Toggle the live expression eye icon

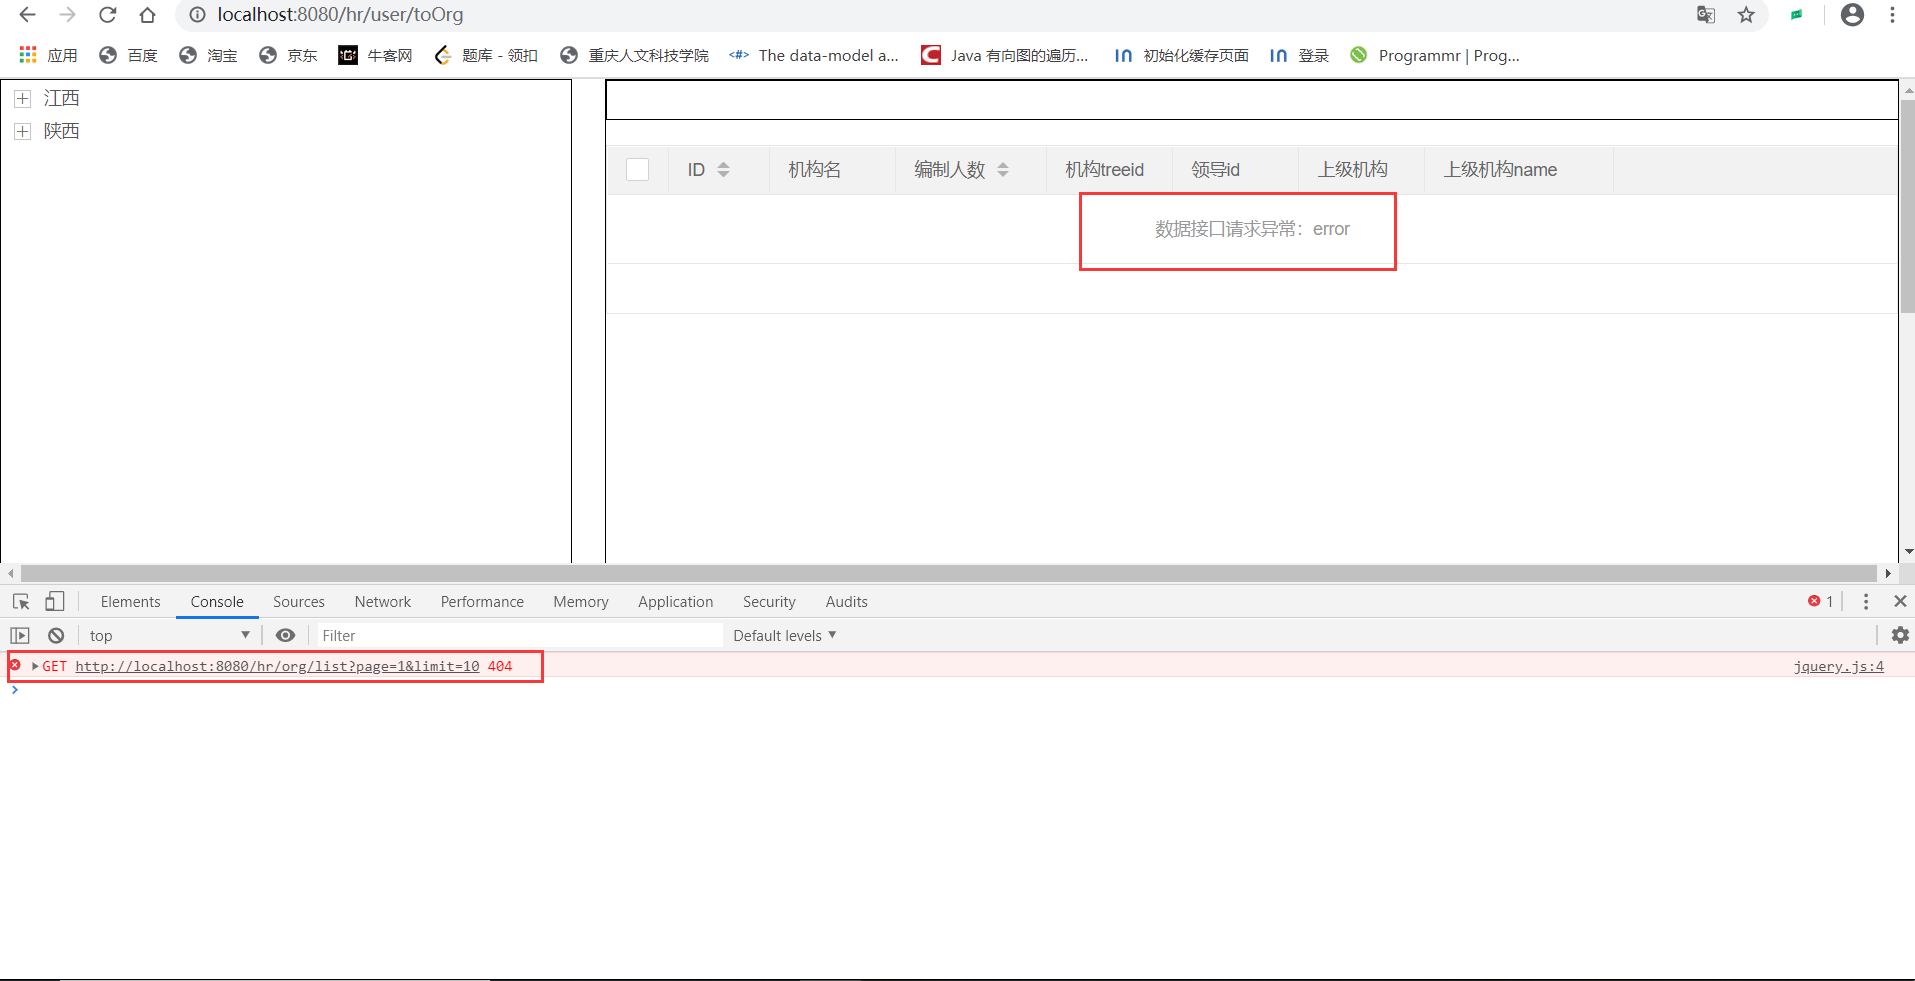285,635
